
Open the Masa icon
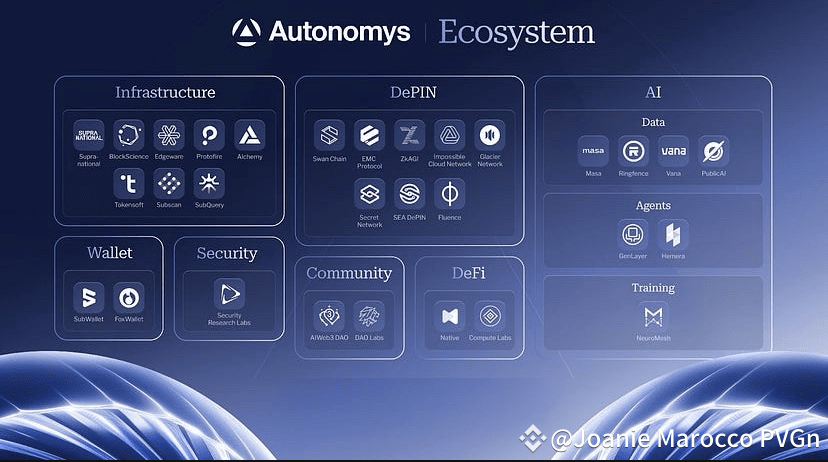593,151
